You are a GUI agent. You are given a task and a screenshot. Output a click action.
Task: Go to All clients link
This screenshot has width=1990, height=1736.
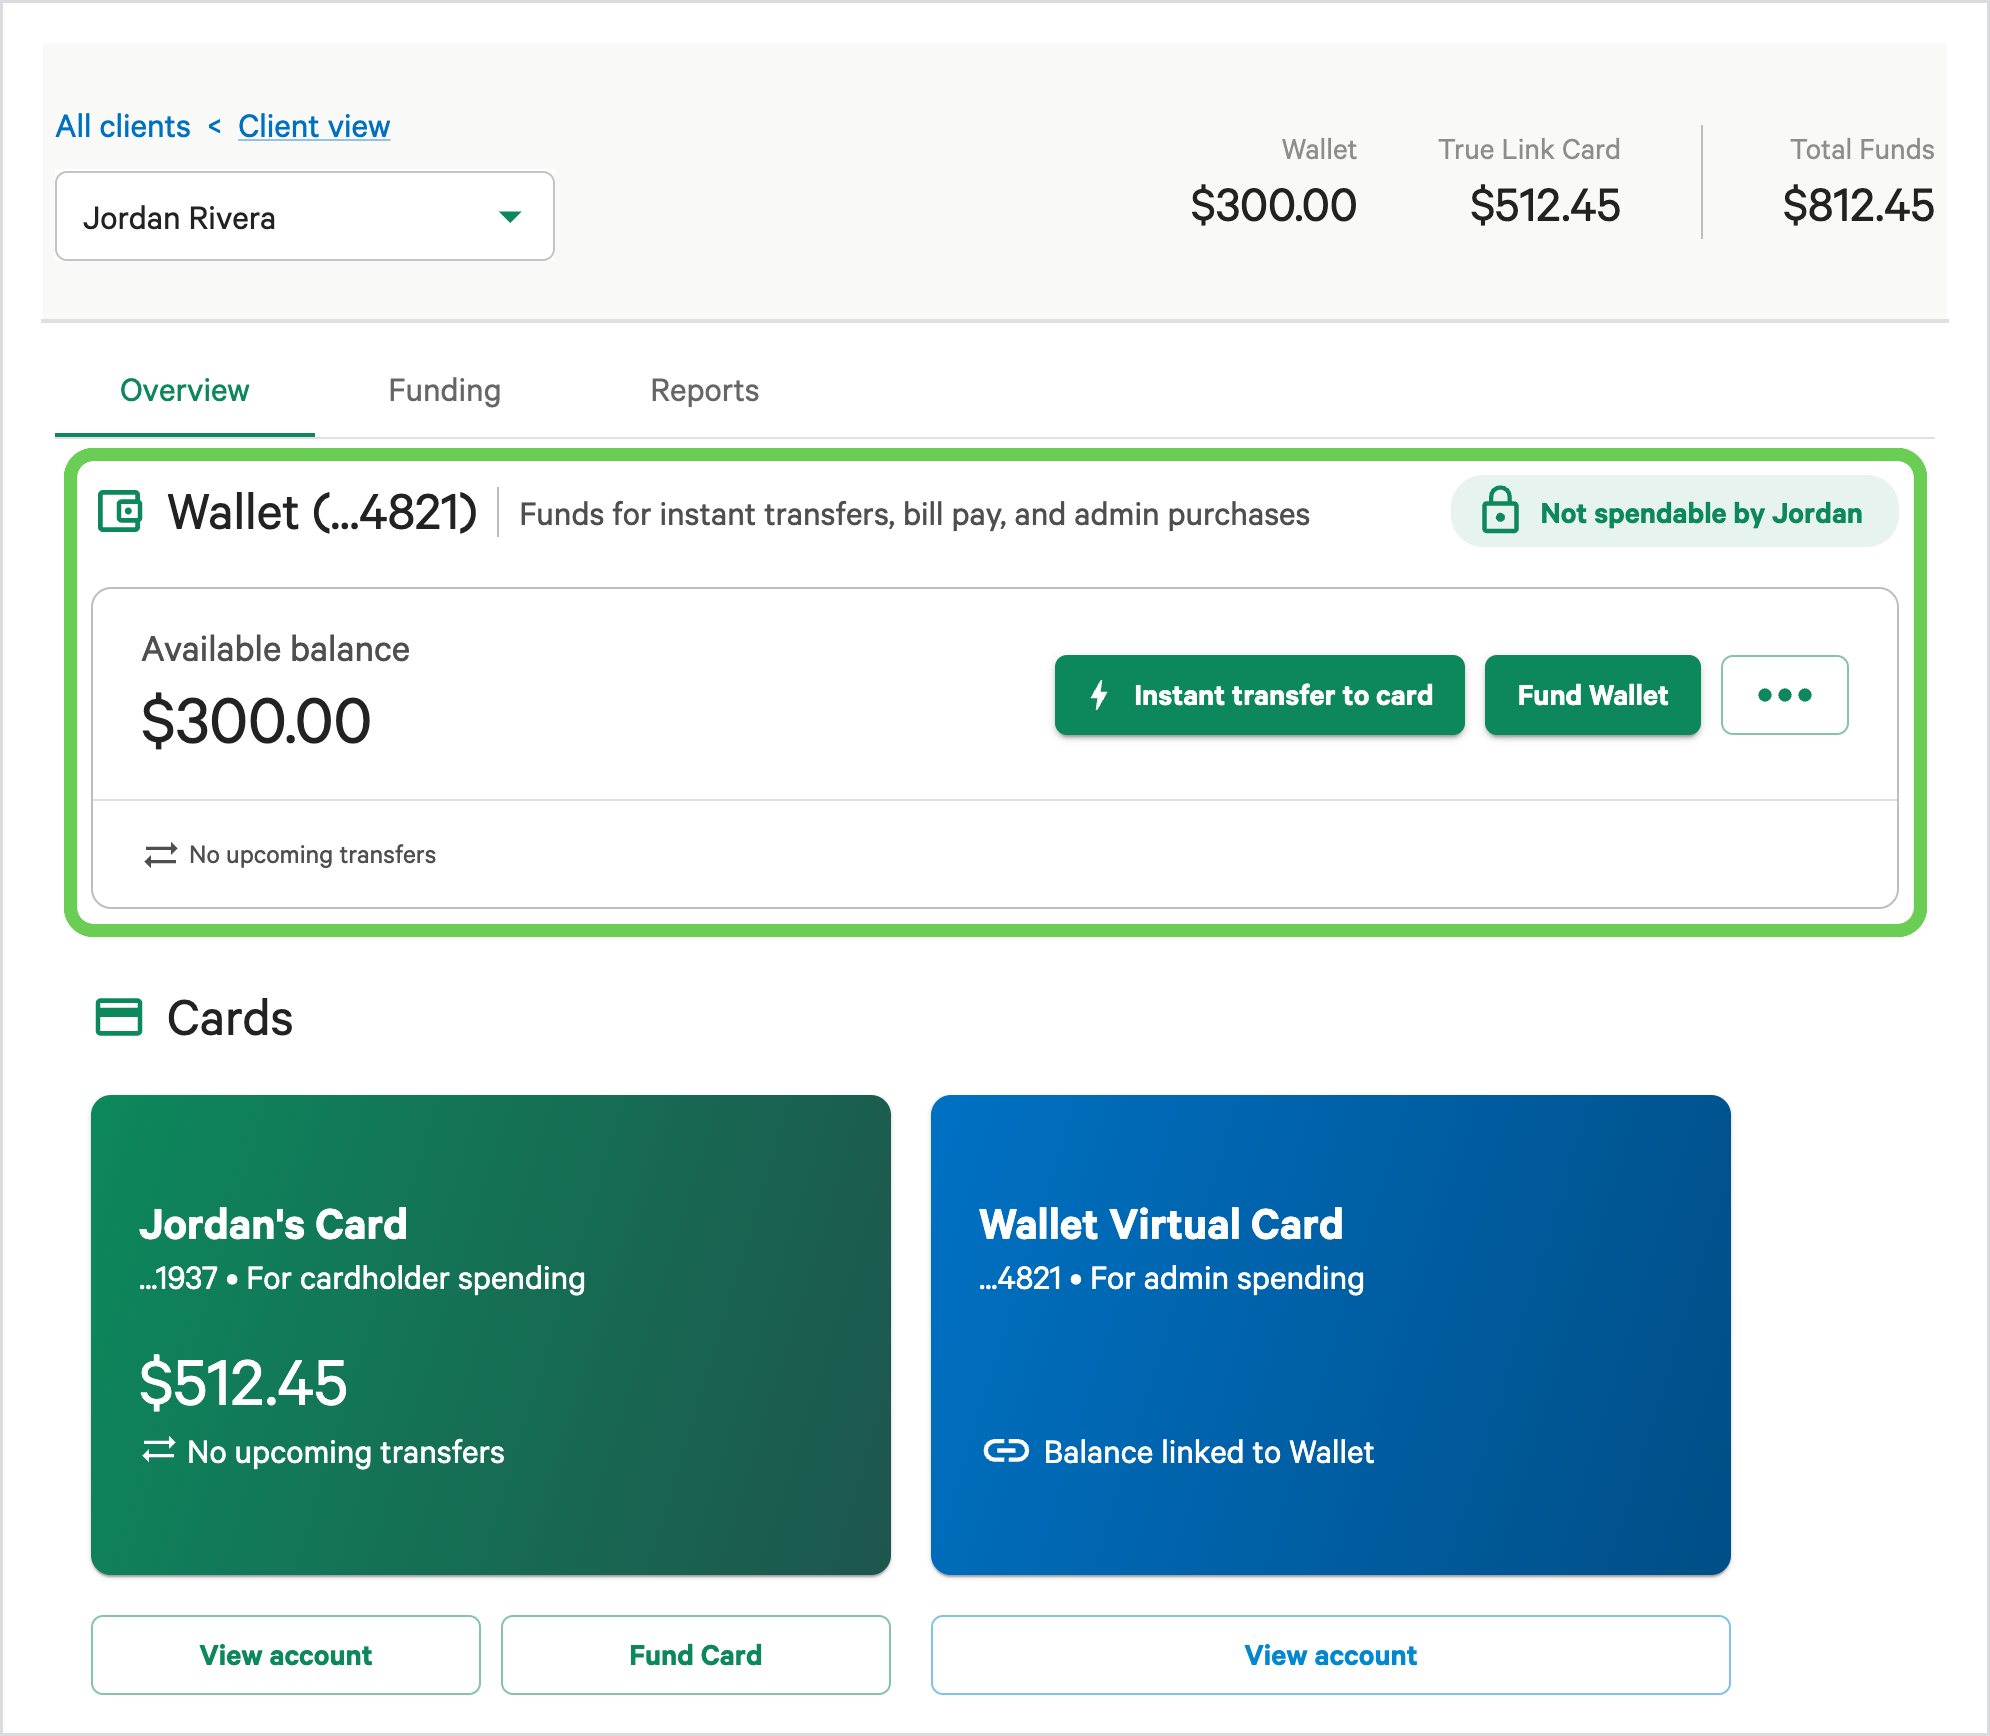(x=123, y=126)
